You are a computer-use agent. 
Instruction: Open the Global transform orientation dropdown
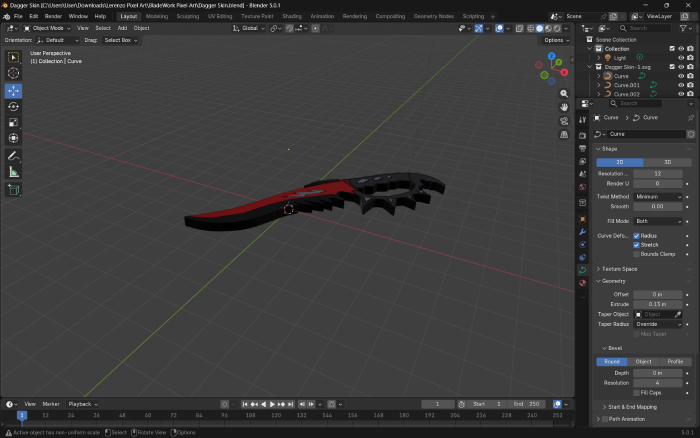(249, 28)
